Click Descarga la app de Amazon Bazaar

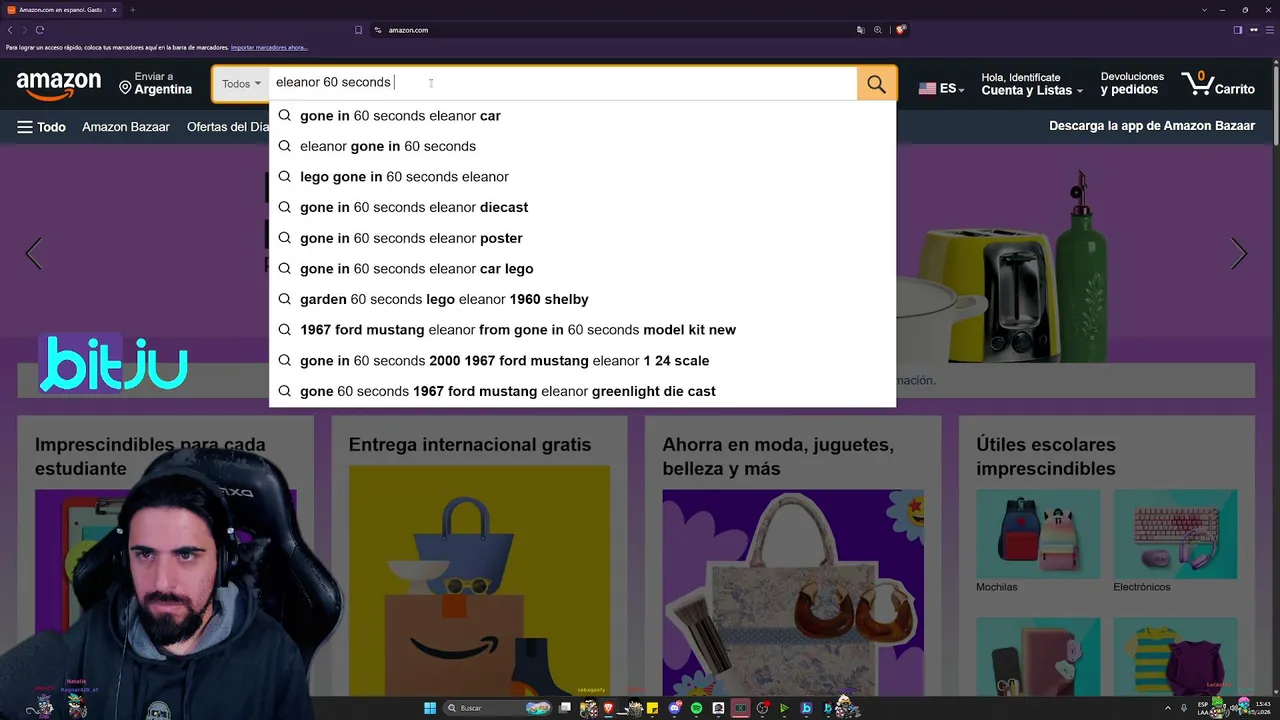(1152, 126)
